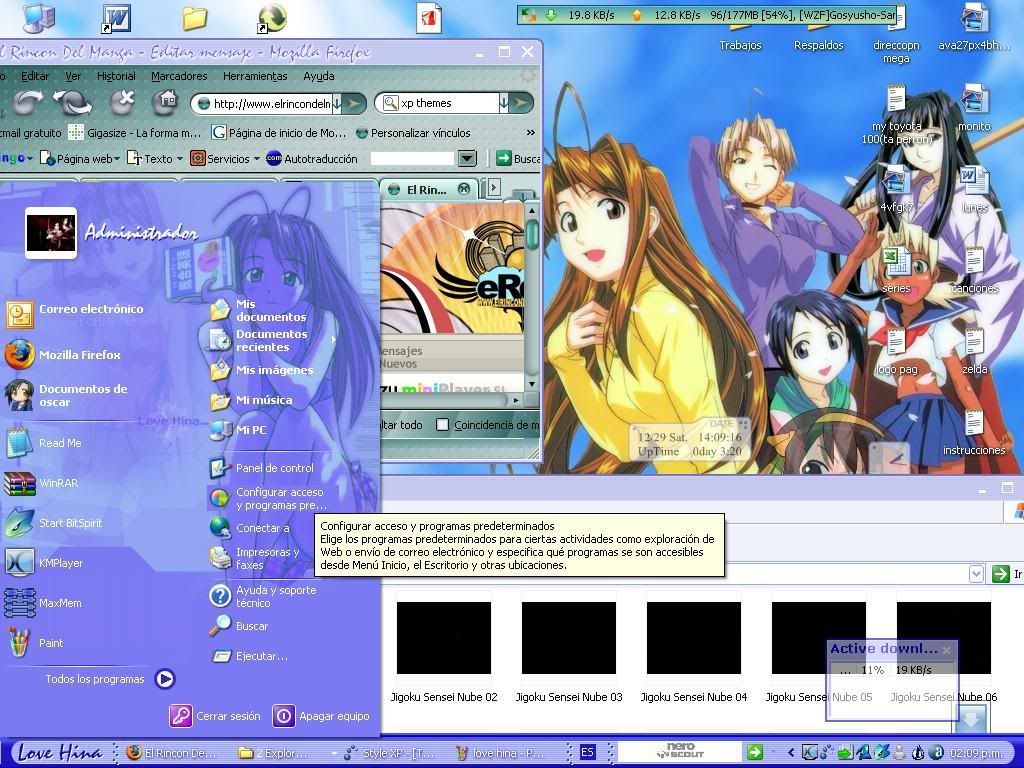The width and height of the screenshot is (1024, 768).
Task: Open Herramientas menu in Firefox
Action: [255, 76]
